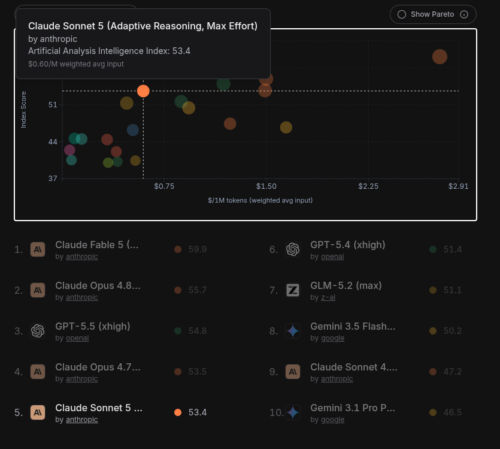The width and height of the screenshot is (500, 449).
Task: Click the Google star icon beside Gemini 3.5 Flash
Action: 293,331
